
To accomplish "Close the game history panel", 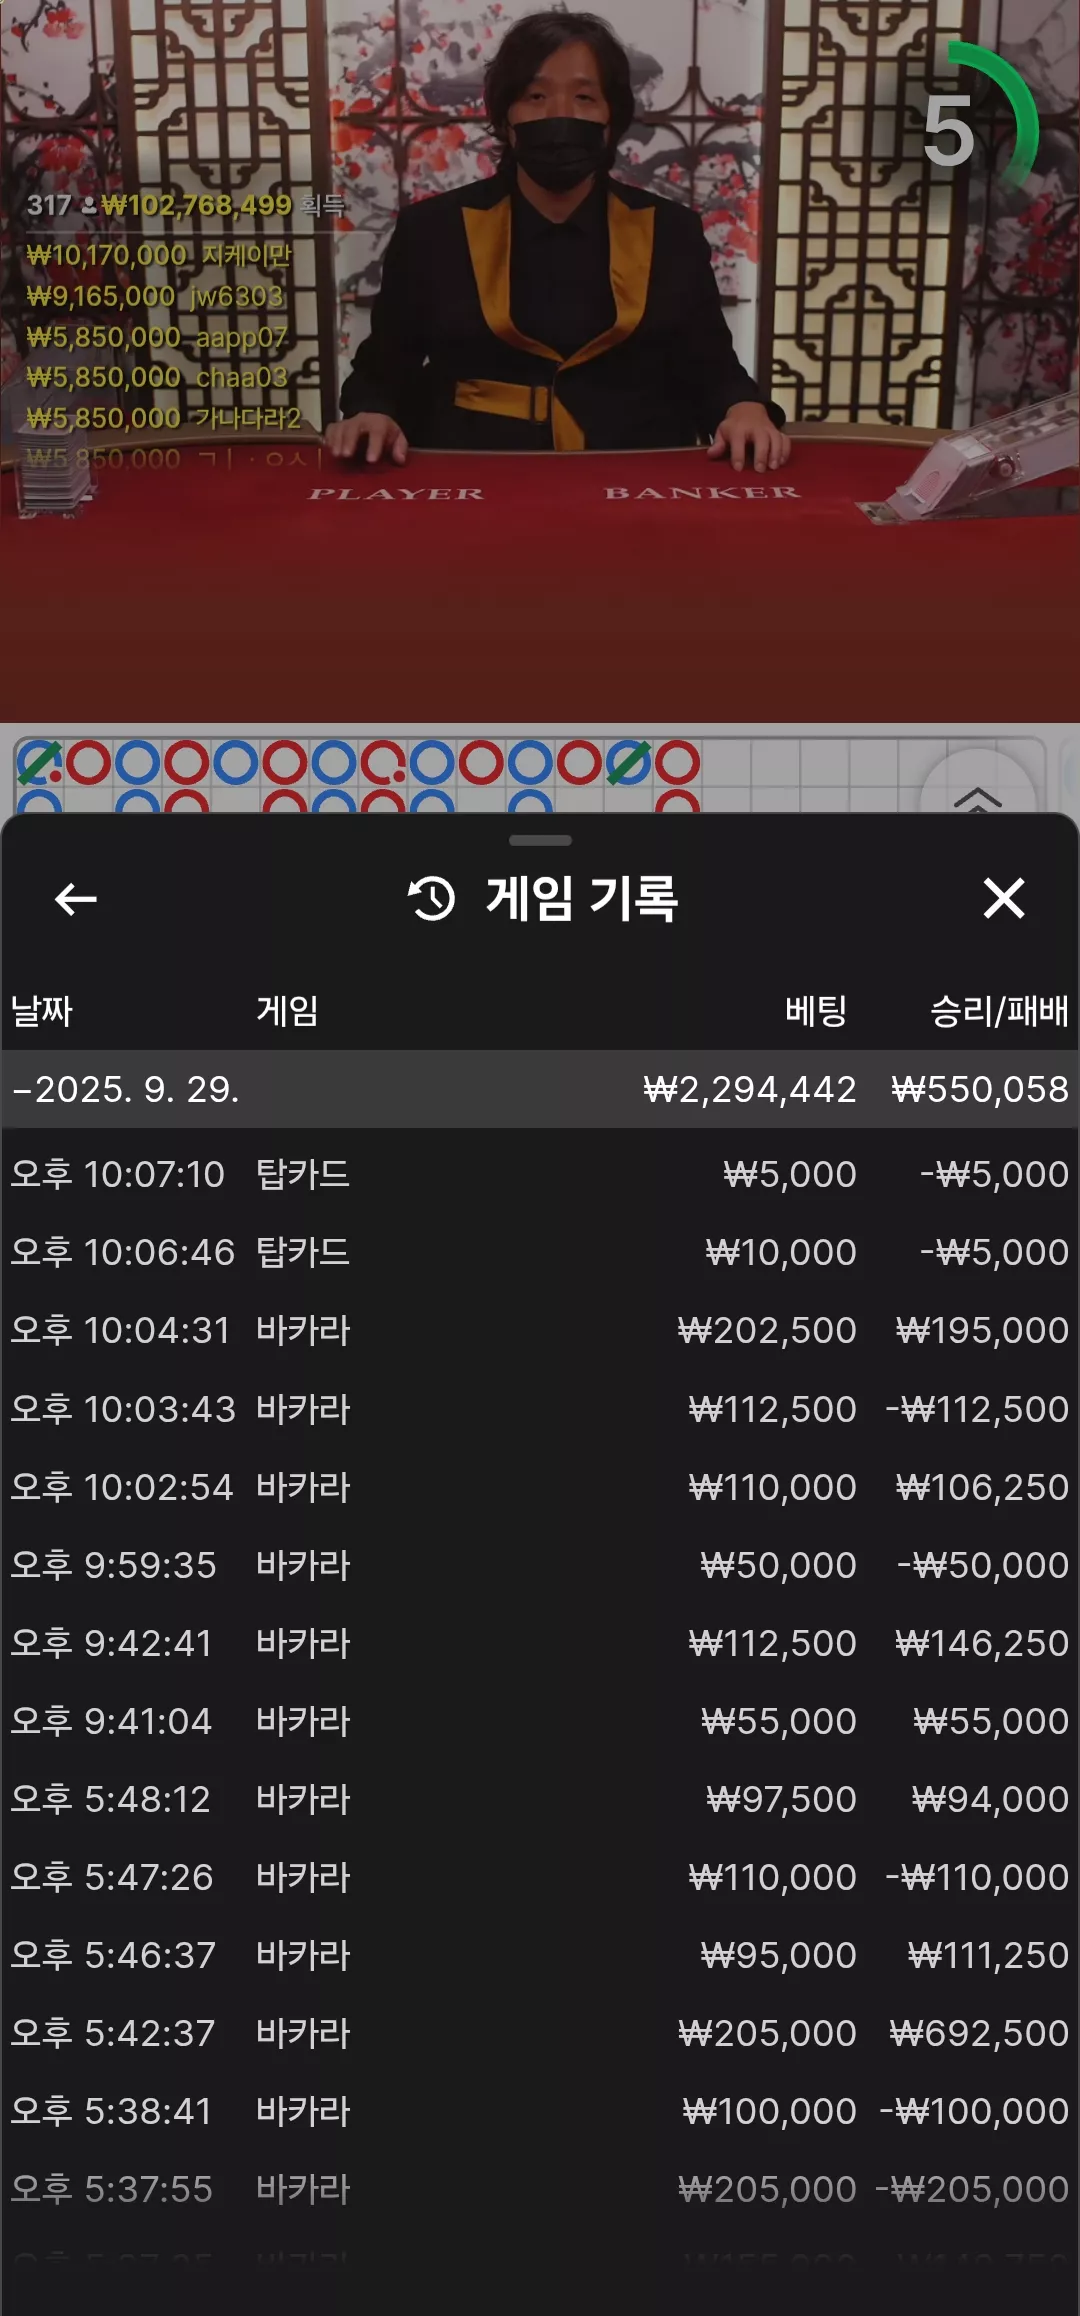I will pyautogui.click(x=1004, y=898).
